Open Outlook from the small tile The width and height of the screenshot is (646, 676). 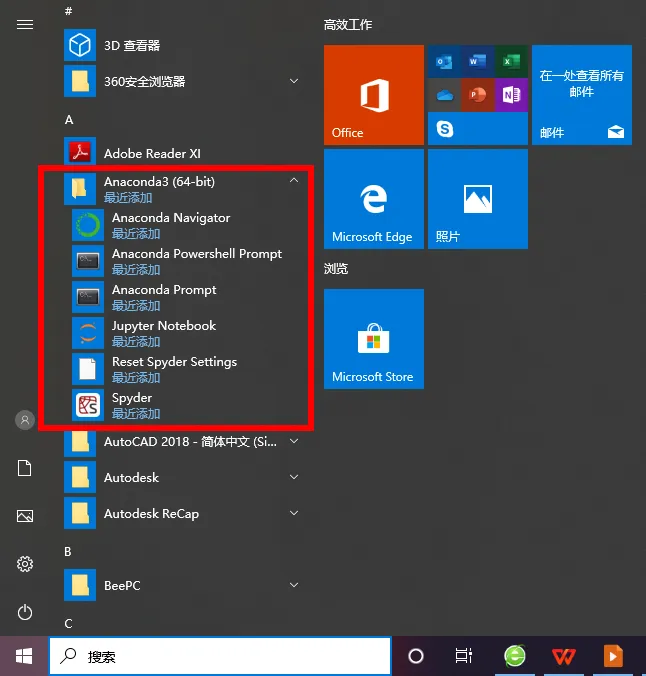click(444, 62)
